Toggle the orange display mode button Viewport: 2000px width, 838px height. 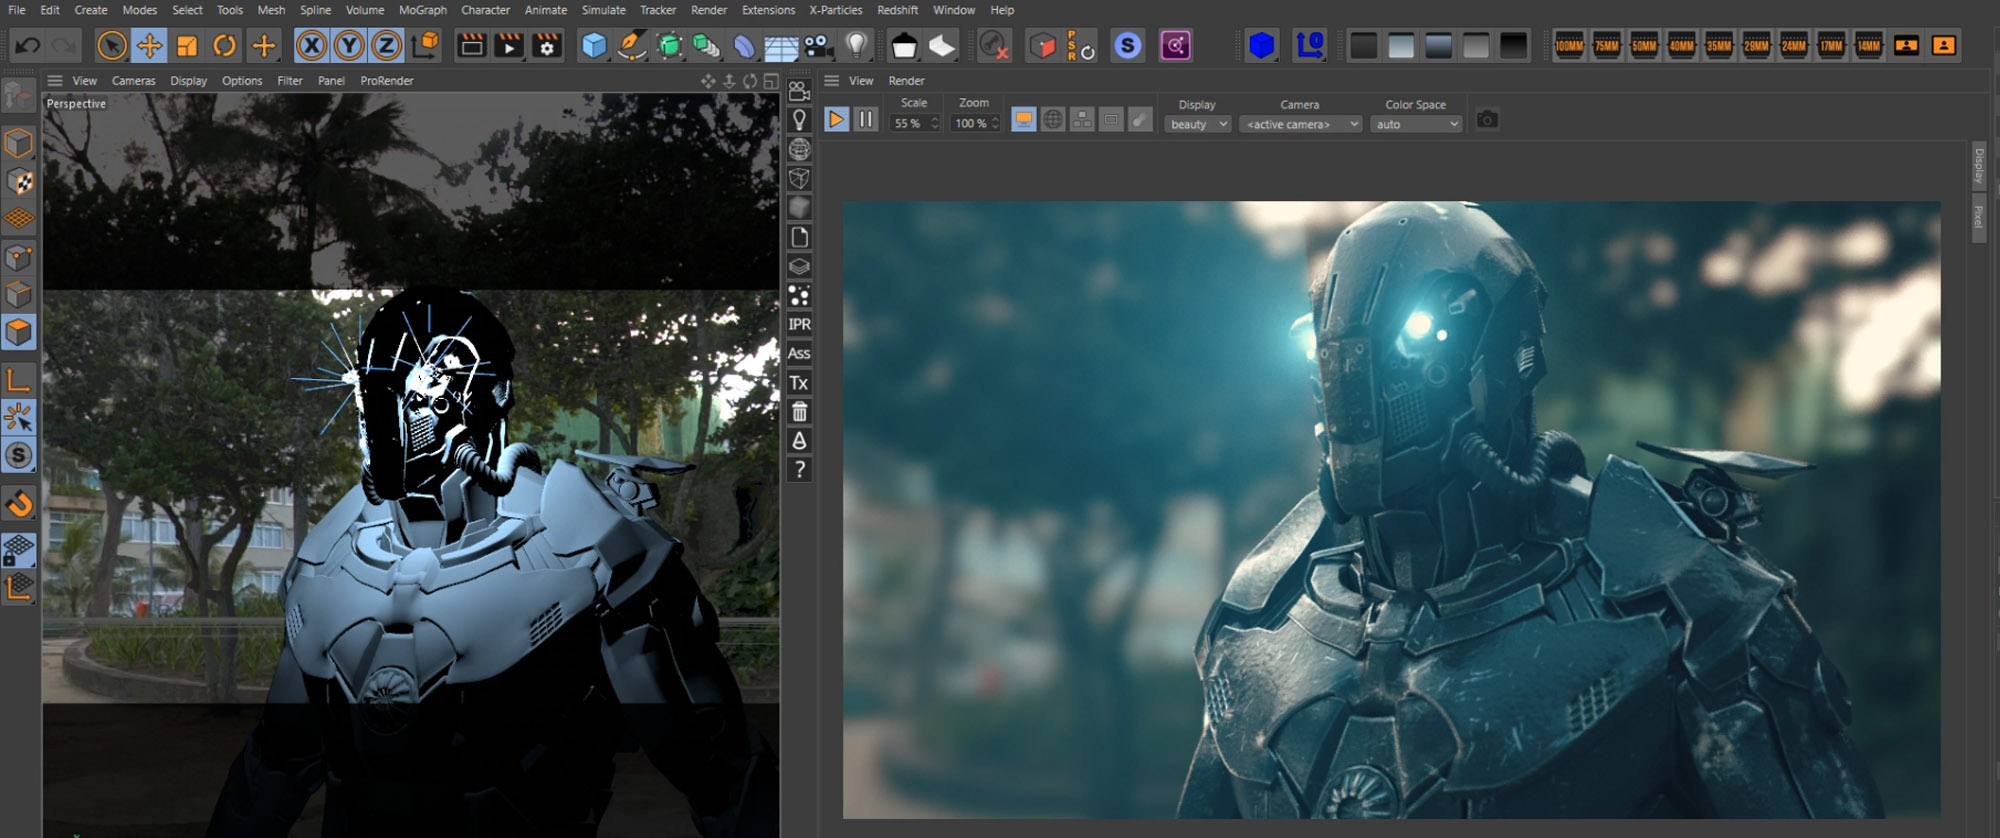tap(1024, 120)
